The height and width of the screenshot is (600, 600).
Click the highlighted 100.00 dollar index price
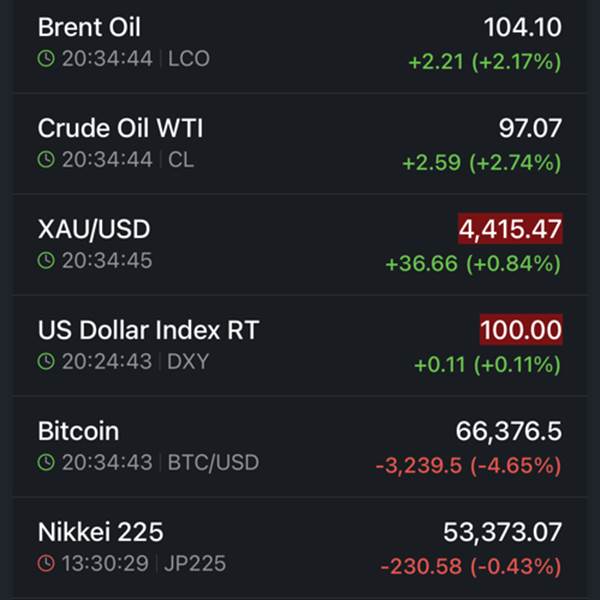521,330
